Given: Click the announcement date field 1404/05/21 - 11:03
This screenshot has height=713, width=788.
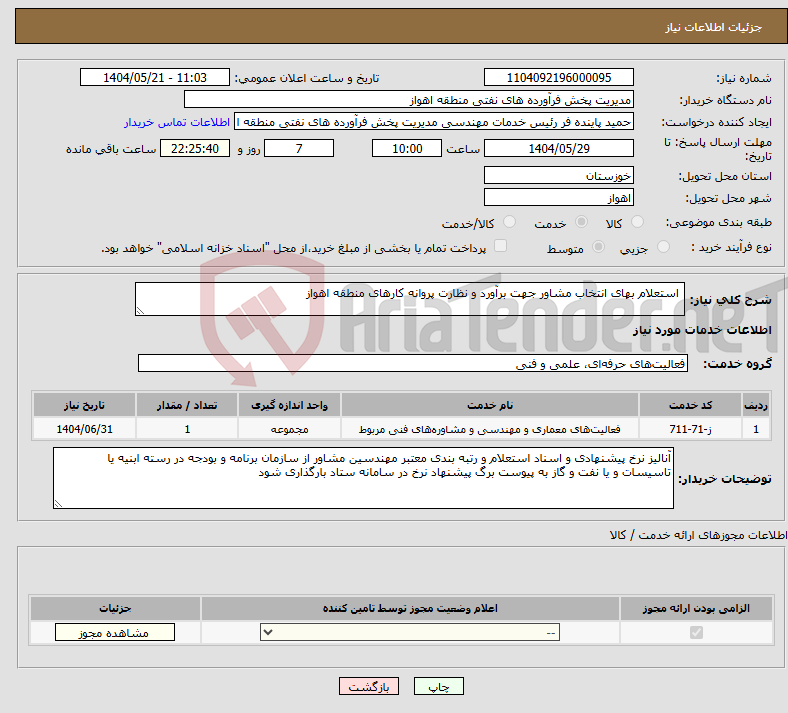Looking at the screenshot, I should [155, 77].
